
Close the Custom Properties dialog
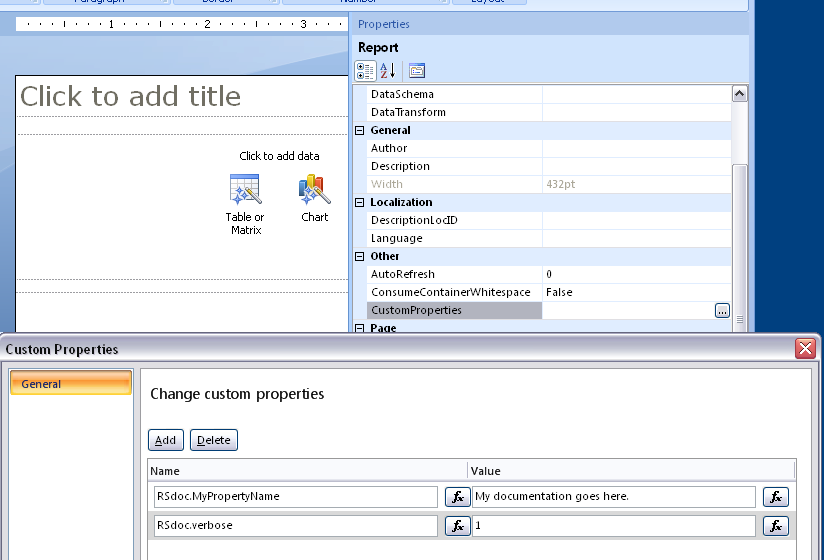(x=805, y=349)
